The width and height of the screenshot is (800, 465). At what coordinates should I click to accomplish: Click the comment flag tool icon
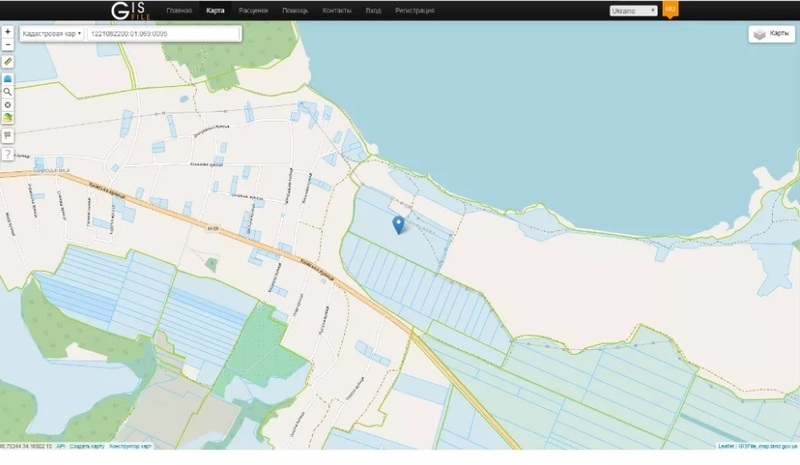click(8, 135)
